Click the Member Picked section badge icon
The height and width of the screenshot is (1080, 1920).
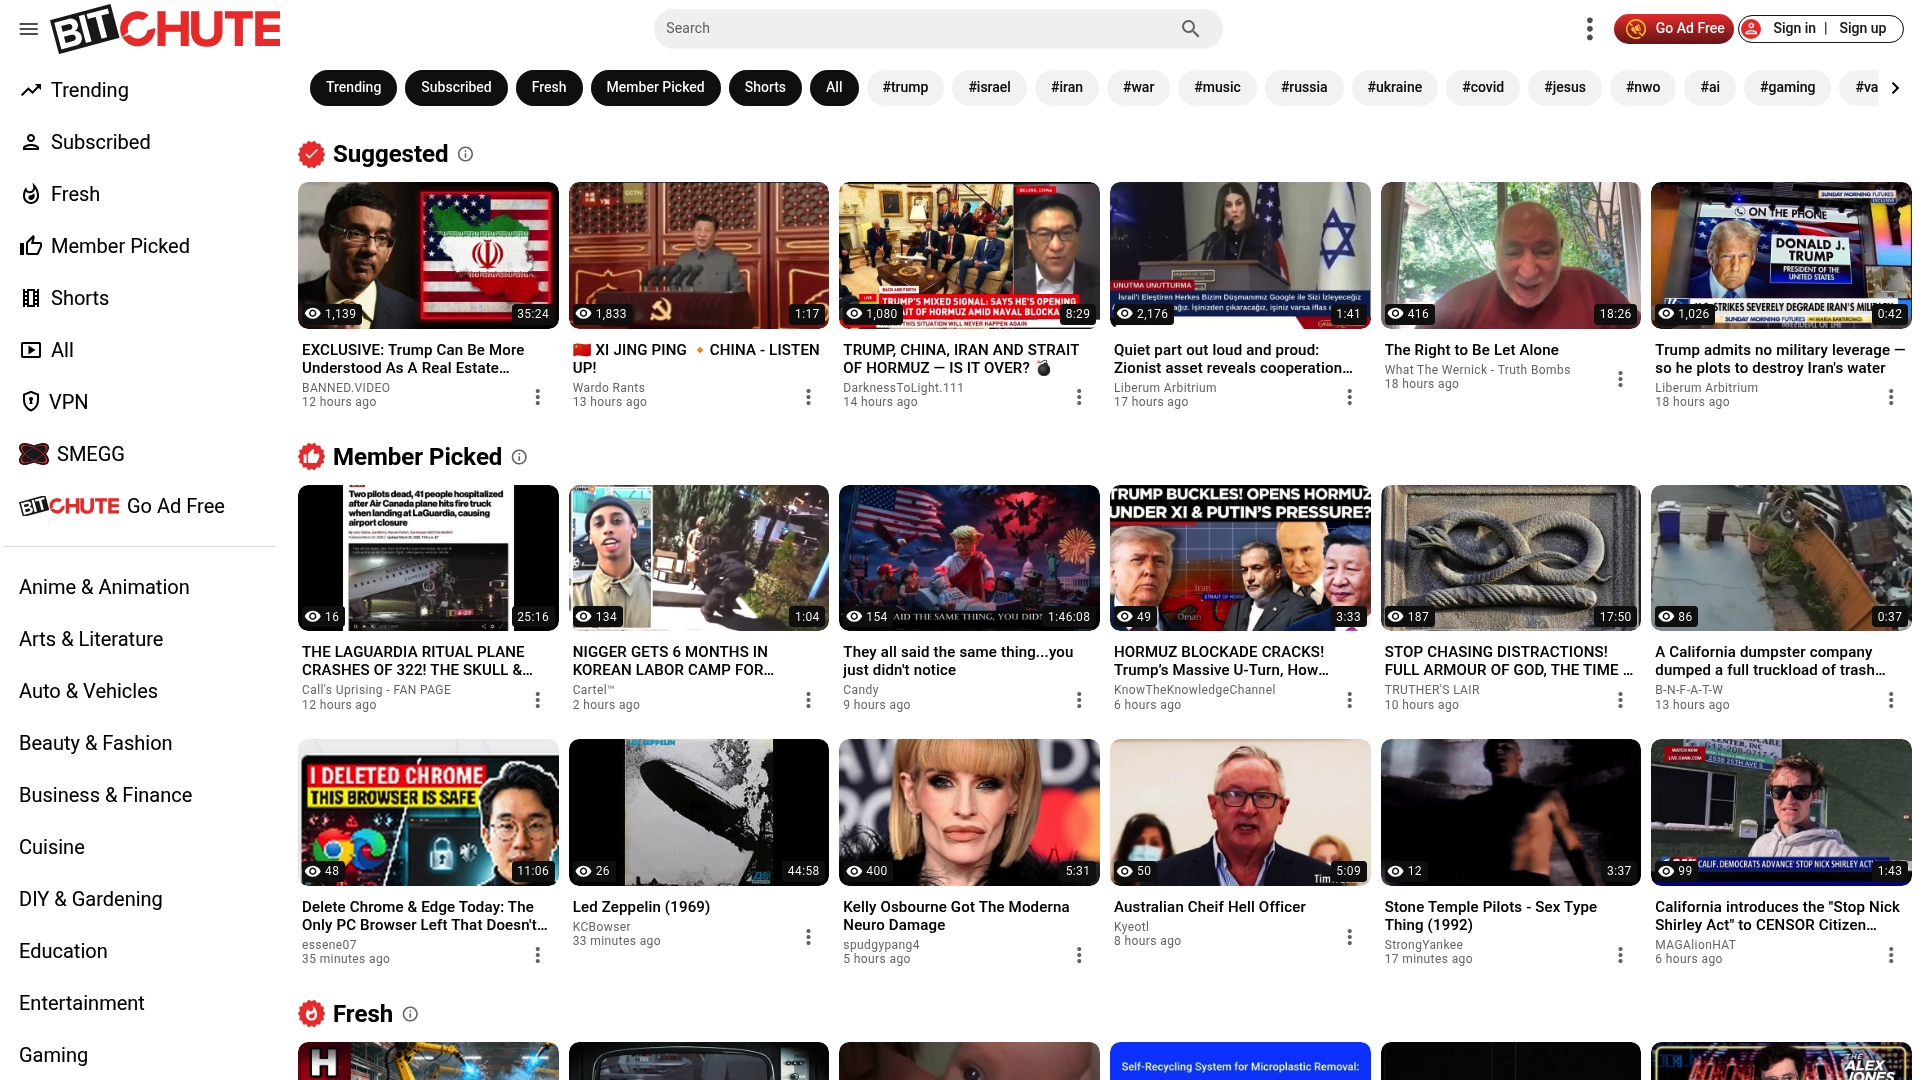pyautogui.click(x=312, y=457)
